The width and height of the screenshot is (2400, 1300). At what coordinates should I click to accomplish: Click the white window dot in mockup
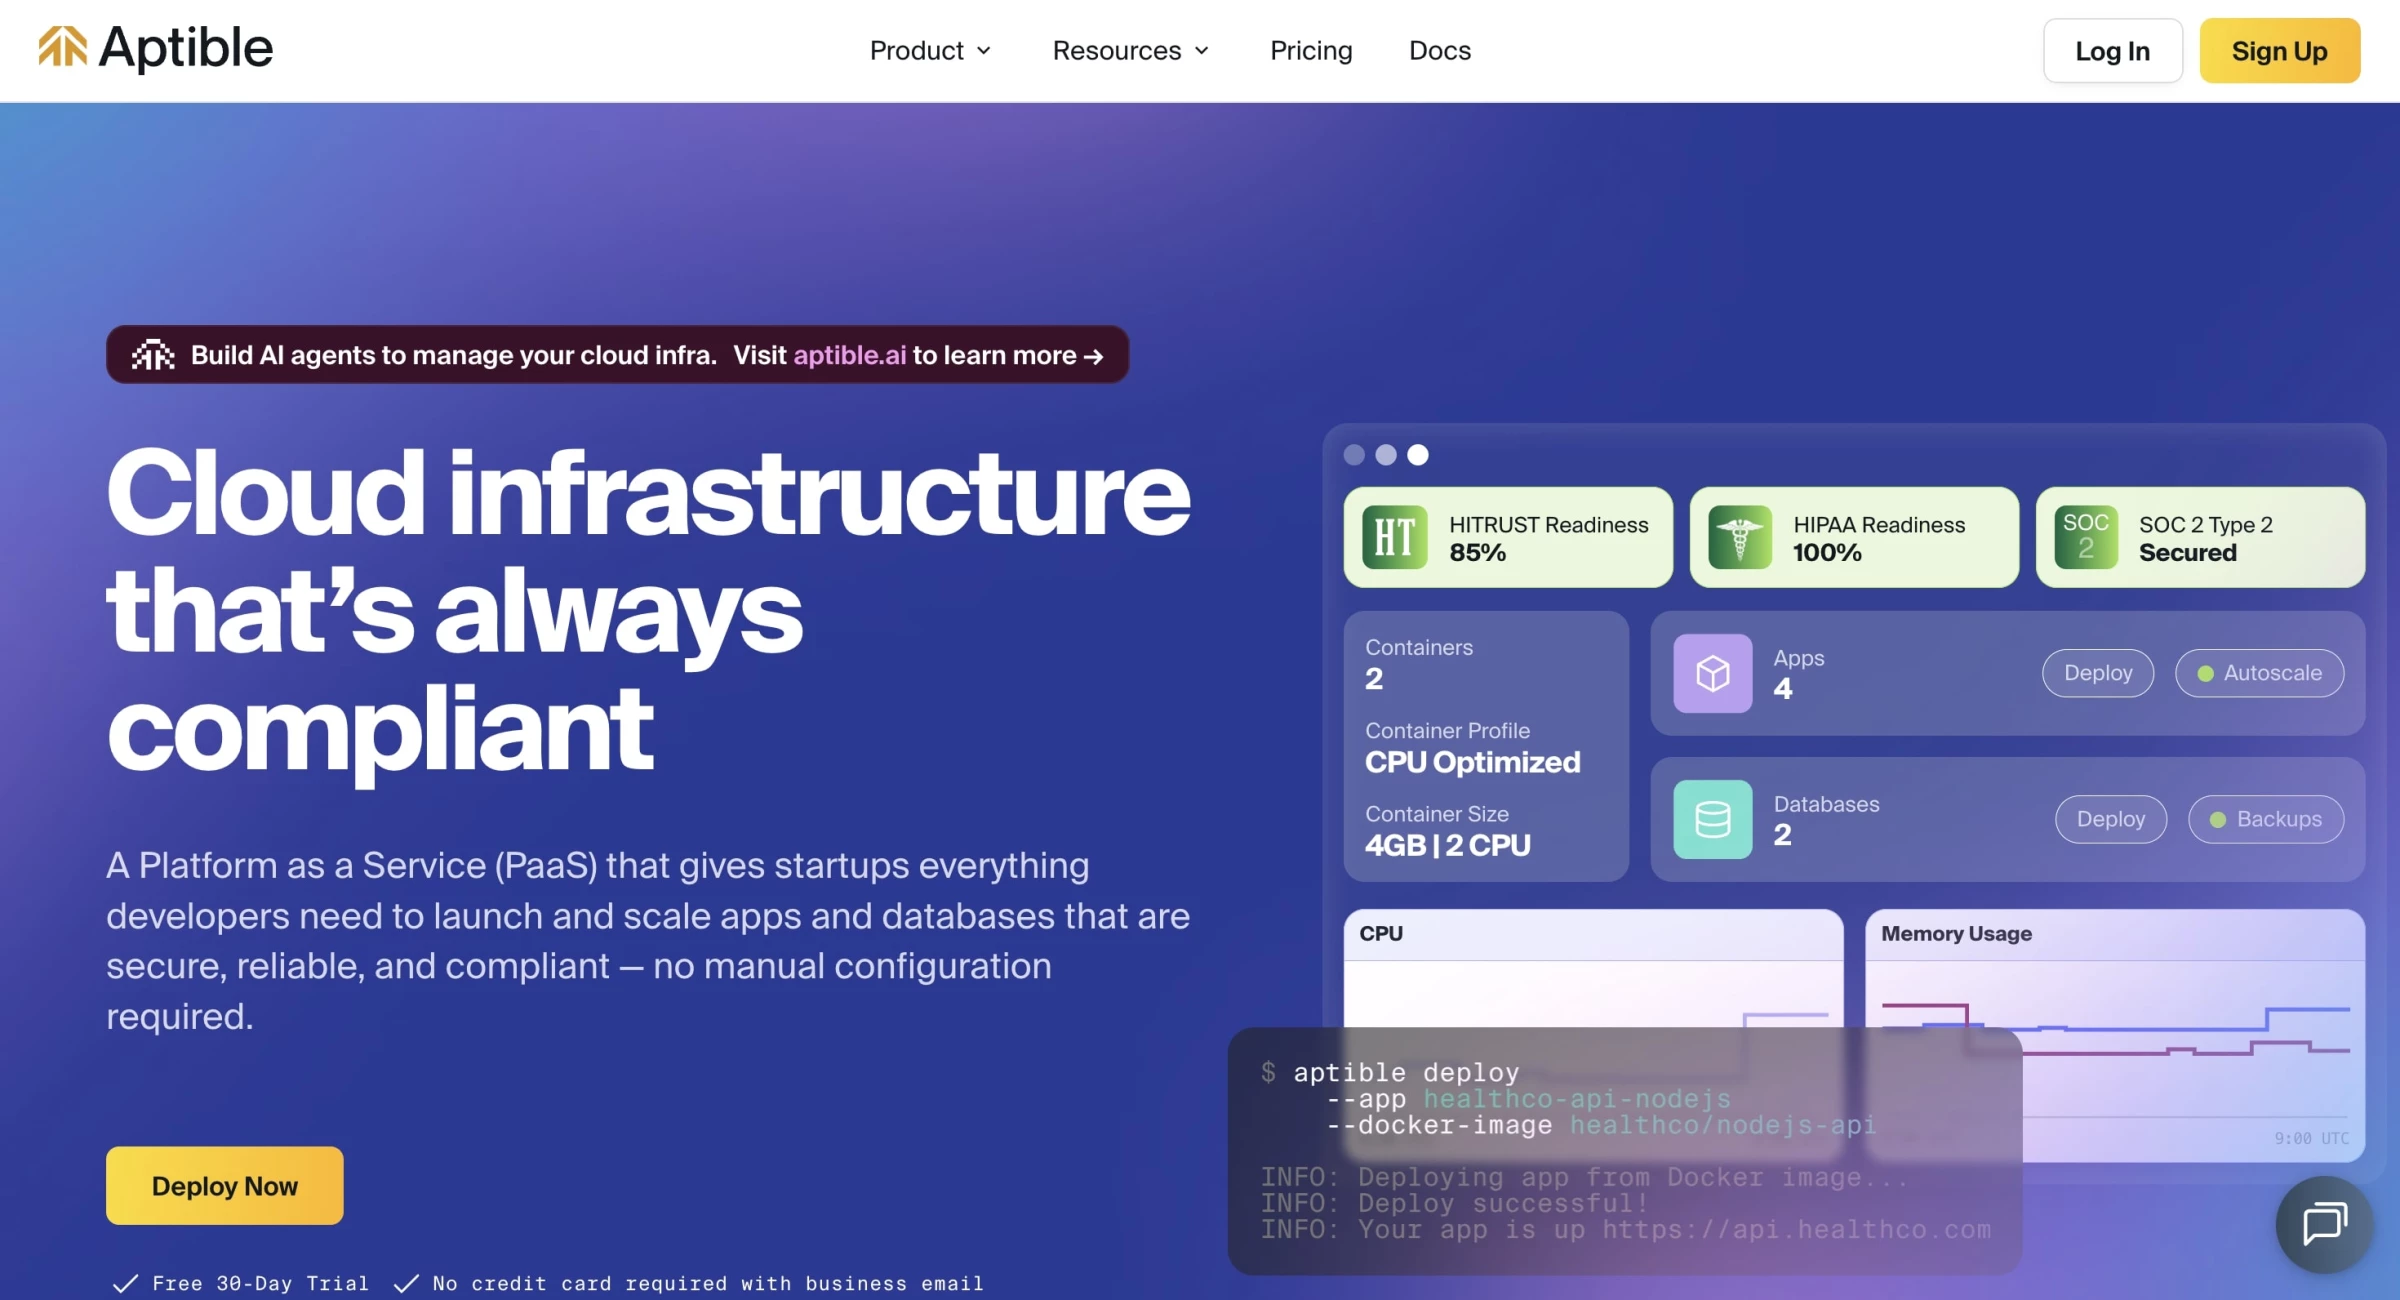tap(1418, 455)
